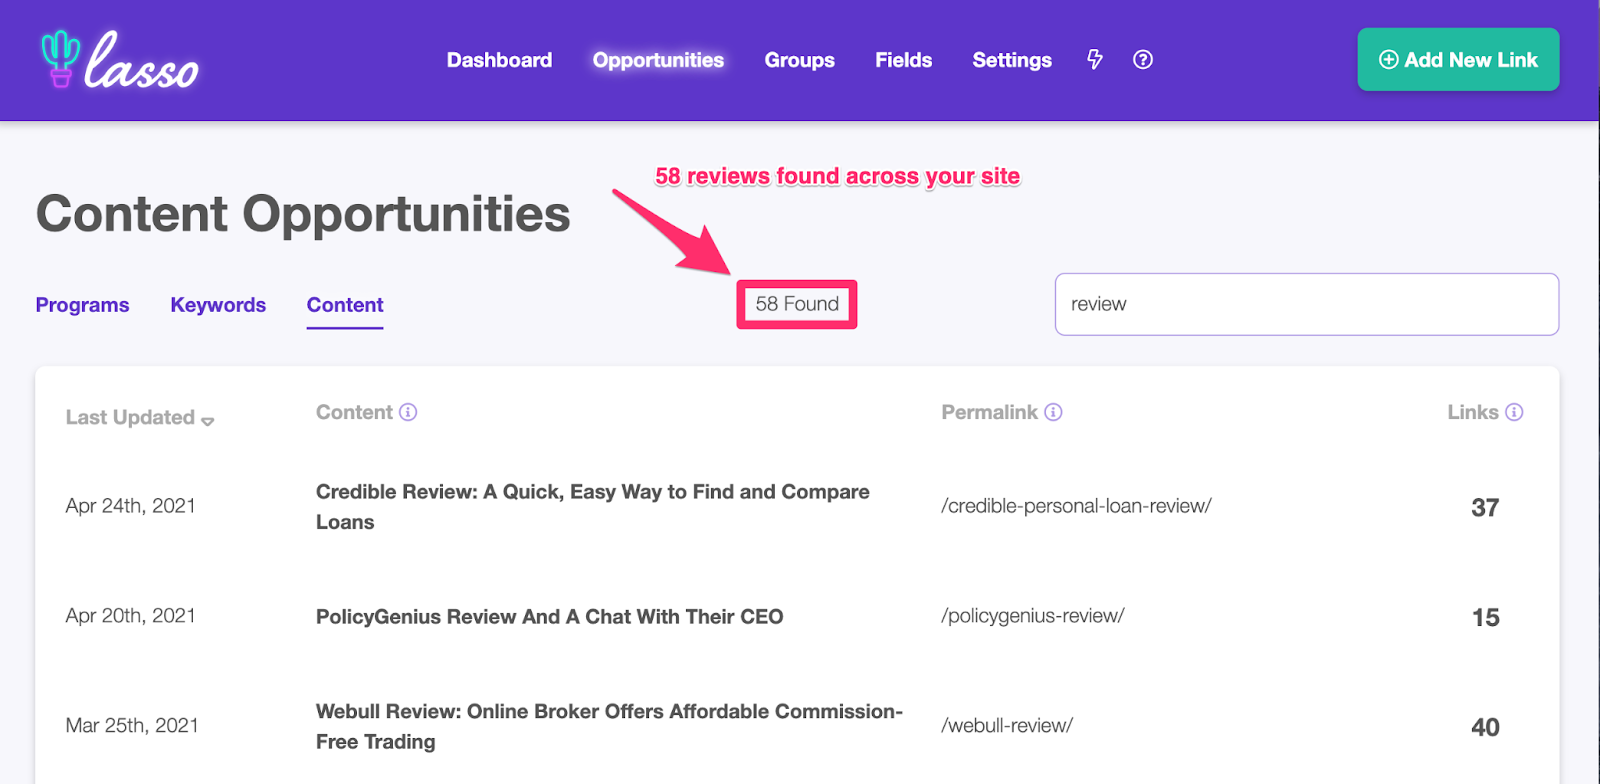The image size is (1600, 784).
Task: Click the '58 Found' result count
Action: [x=797, y=304]
